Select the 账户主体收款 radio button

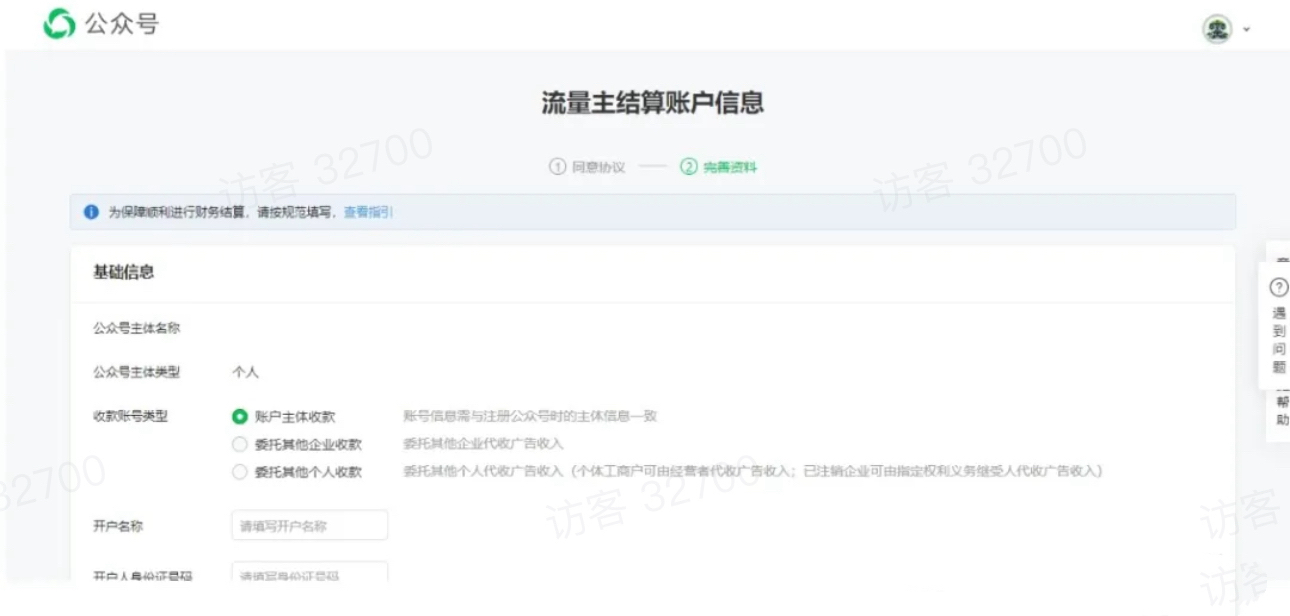242,416
